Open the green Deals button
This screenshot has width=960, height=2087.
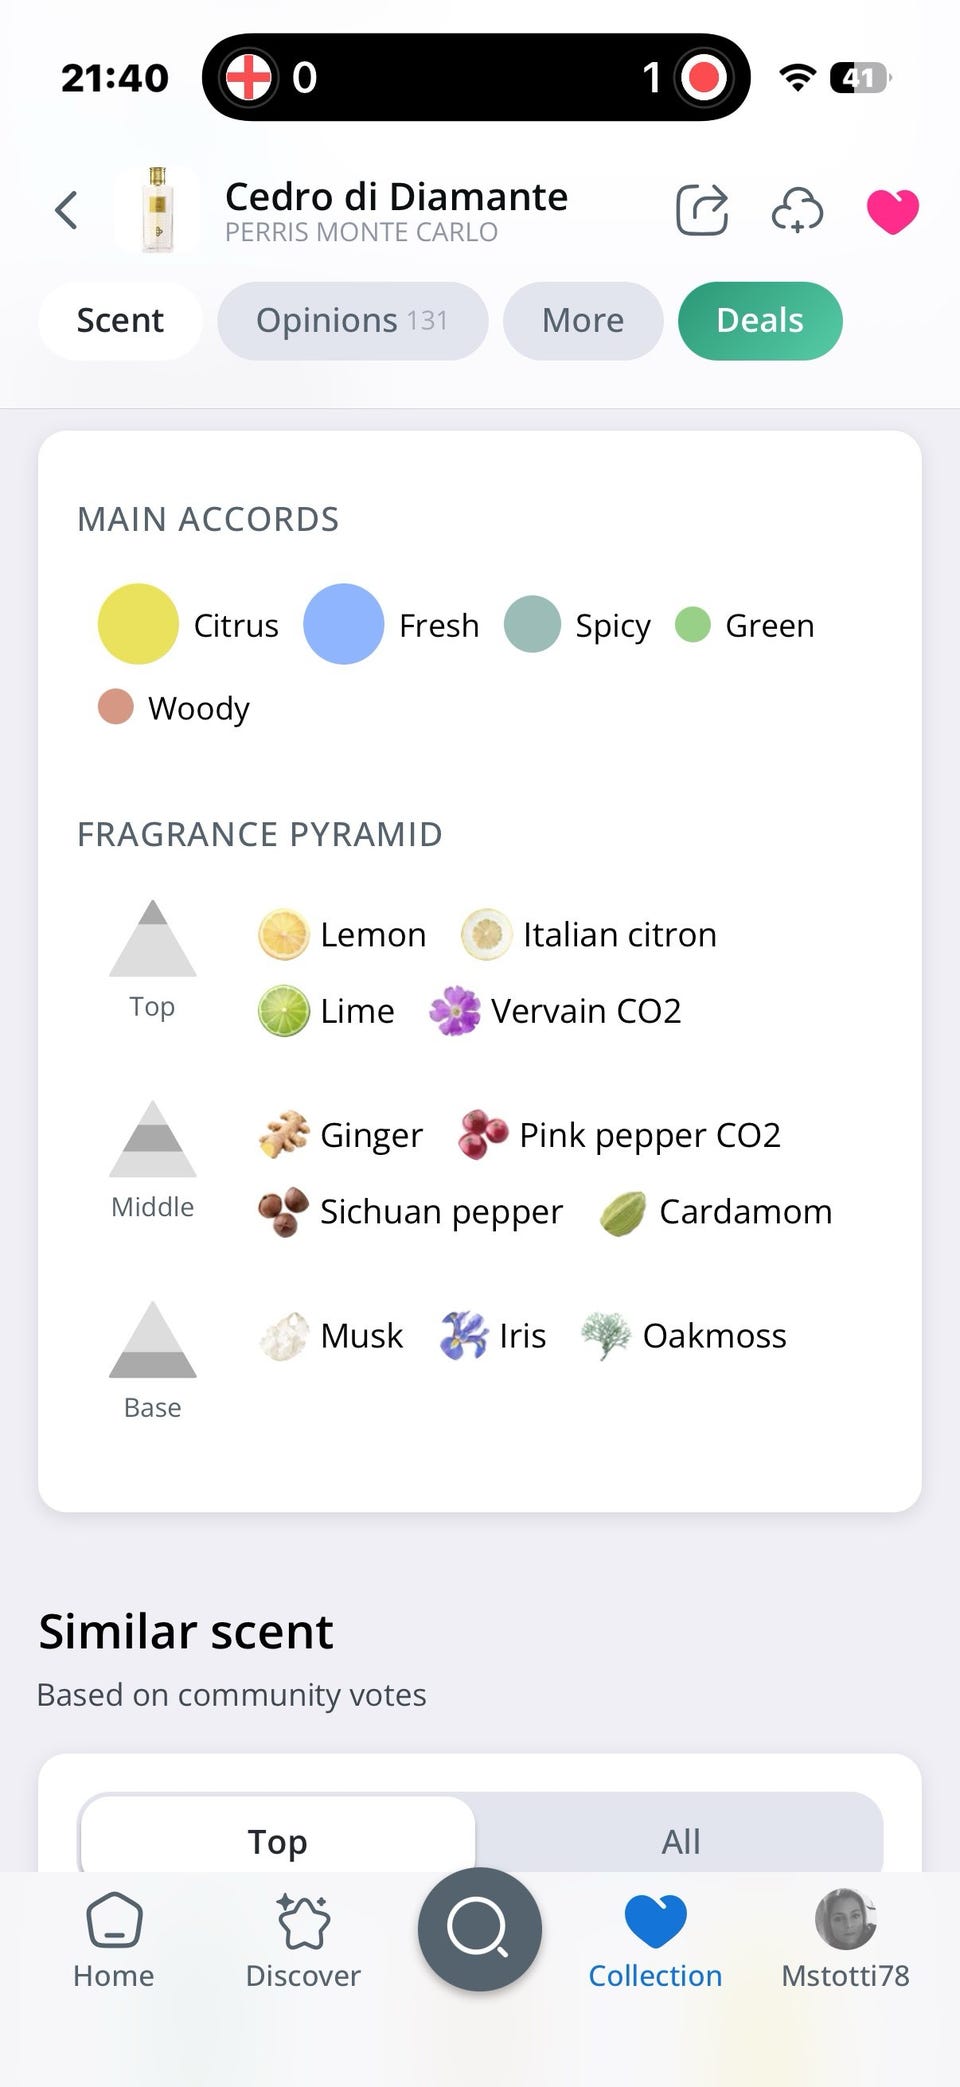pyautogui.click(x=760, y=320)
